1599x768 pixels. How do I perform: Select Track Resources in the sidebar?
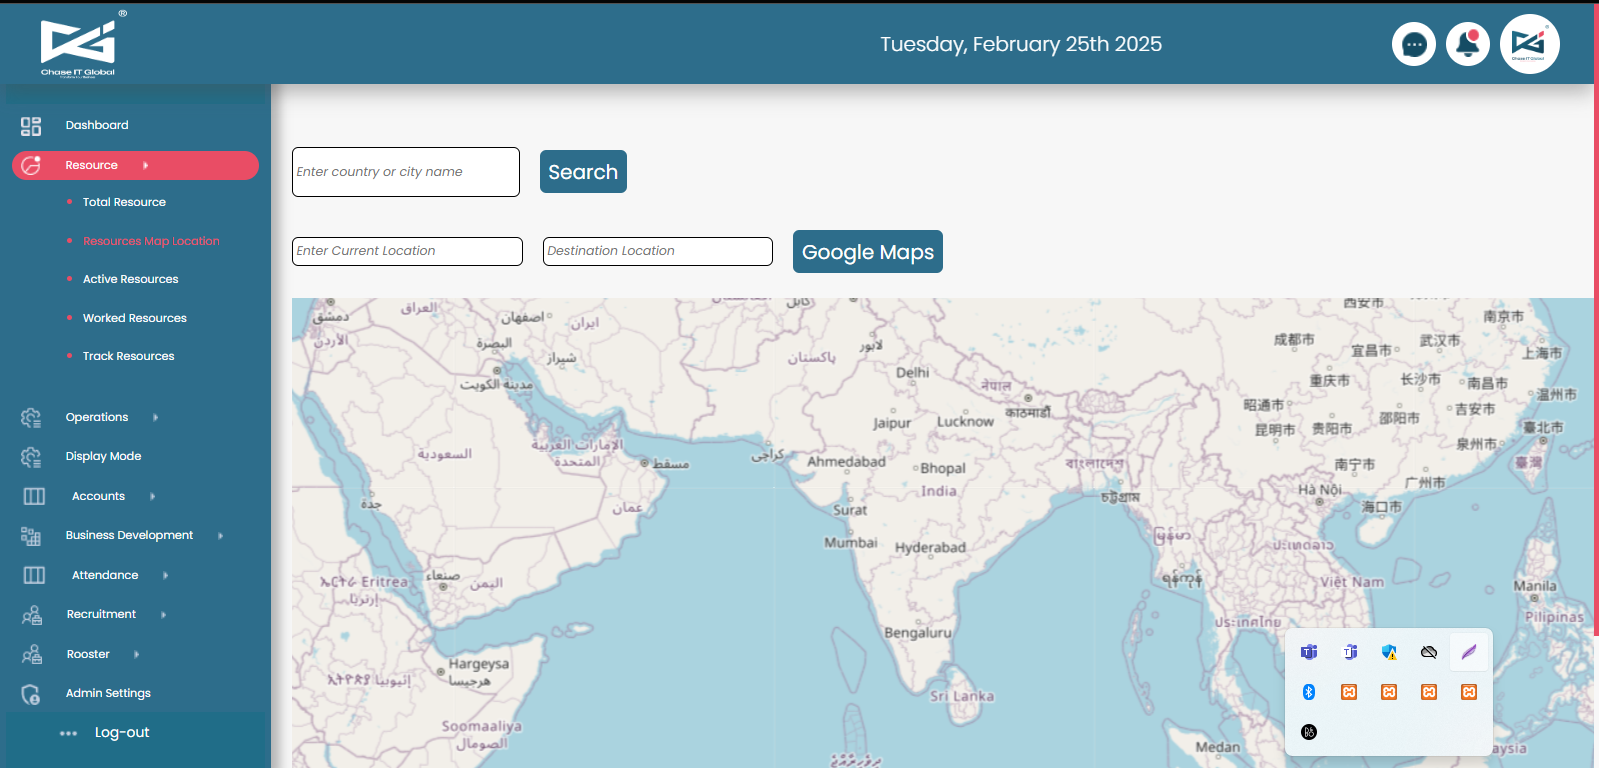[128, 356]
